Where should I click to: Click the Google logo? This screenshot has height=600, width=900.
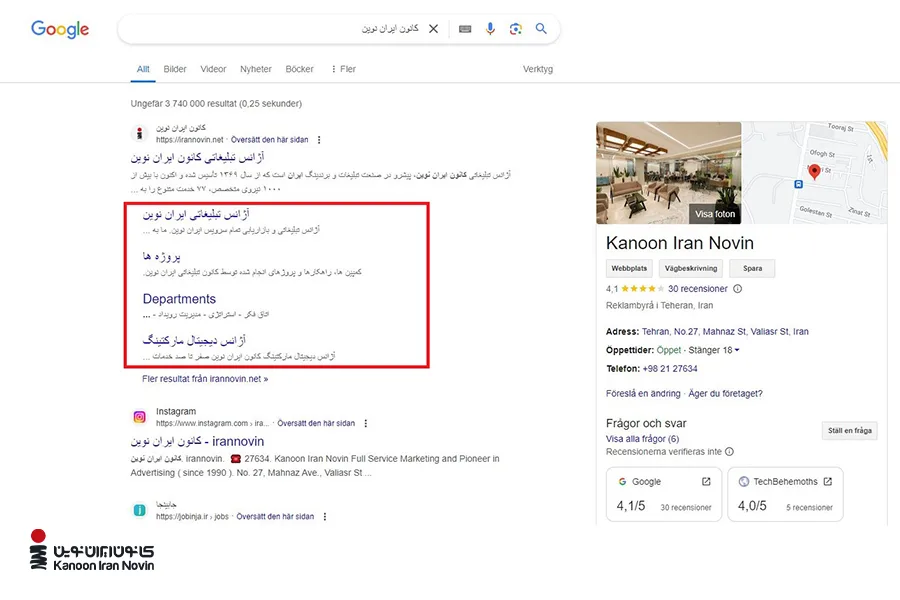point(60,29)
